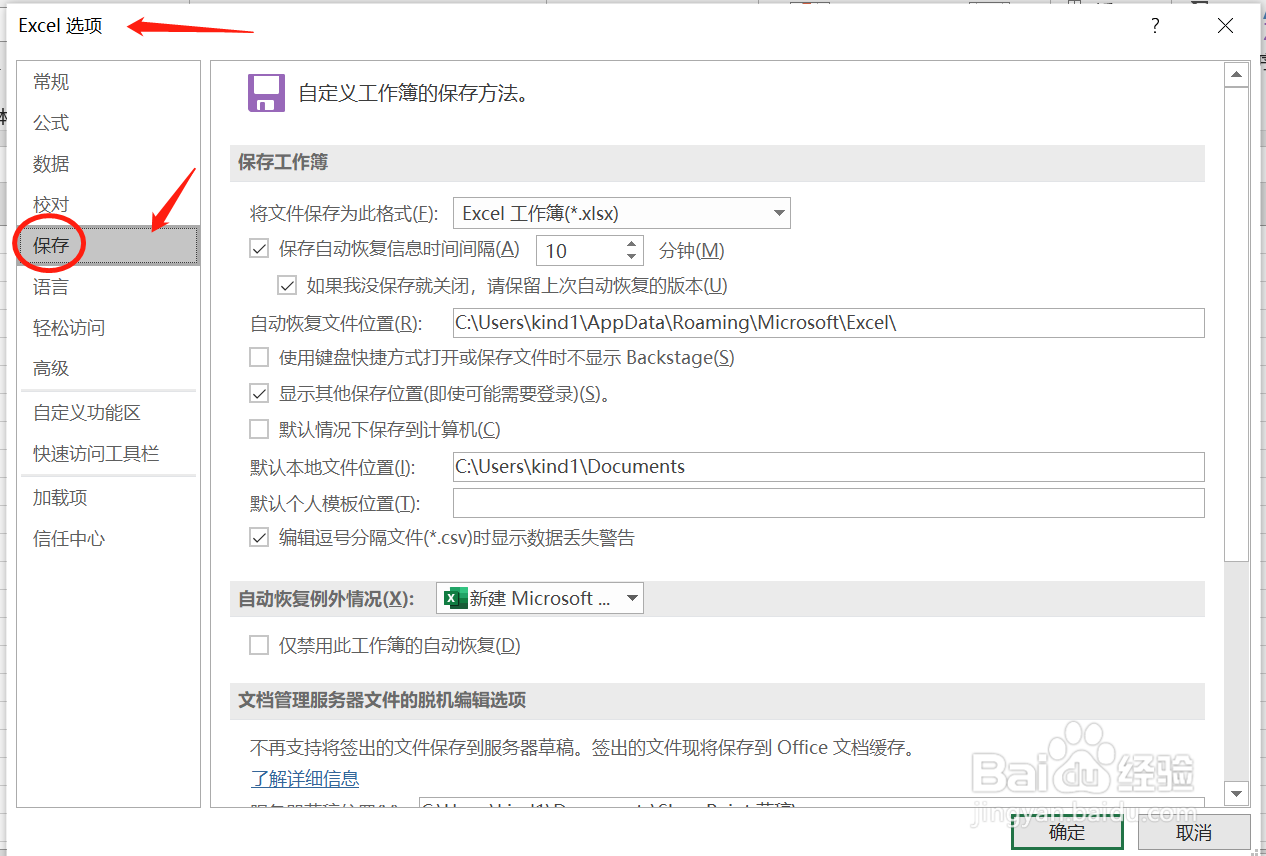Click the 取消 button
Viewport: 1266px width, 856px height.
coord(1194,832)
